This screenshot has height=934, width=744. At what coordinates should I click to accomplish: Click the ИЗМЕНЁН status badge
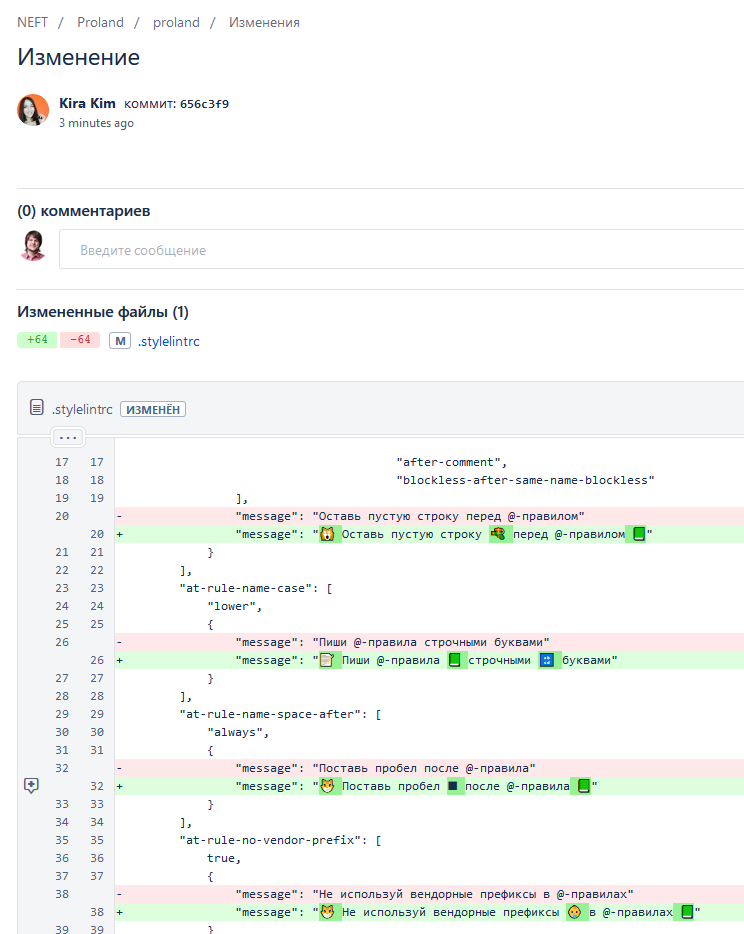coord(153,409)
